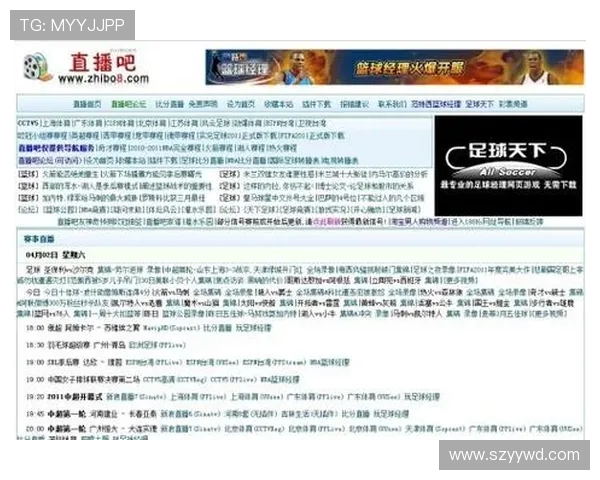Open the CCTV5 channel link

point(28,123)
